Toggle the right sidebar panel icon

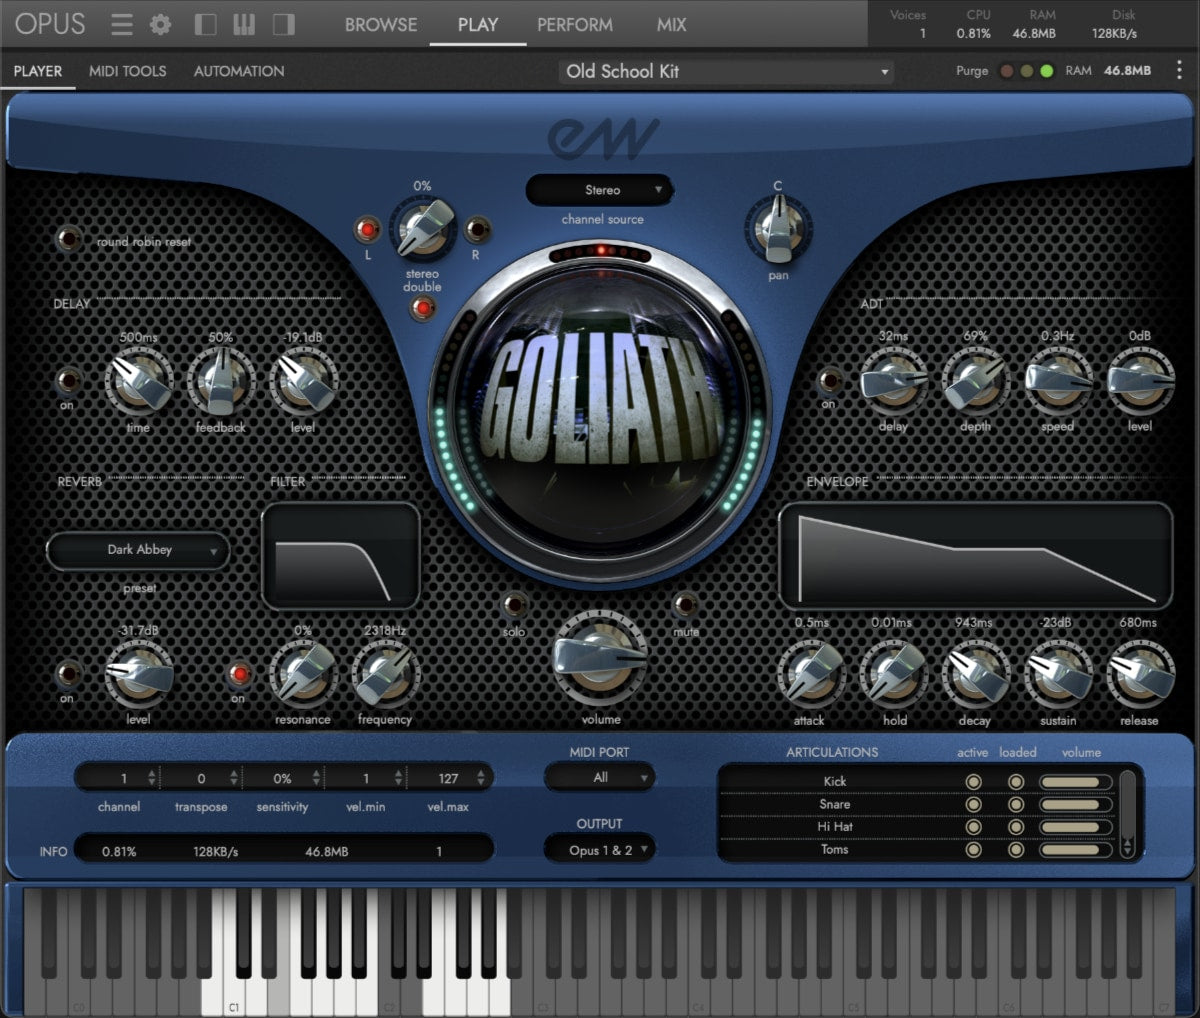(284, 24)
